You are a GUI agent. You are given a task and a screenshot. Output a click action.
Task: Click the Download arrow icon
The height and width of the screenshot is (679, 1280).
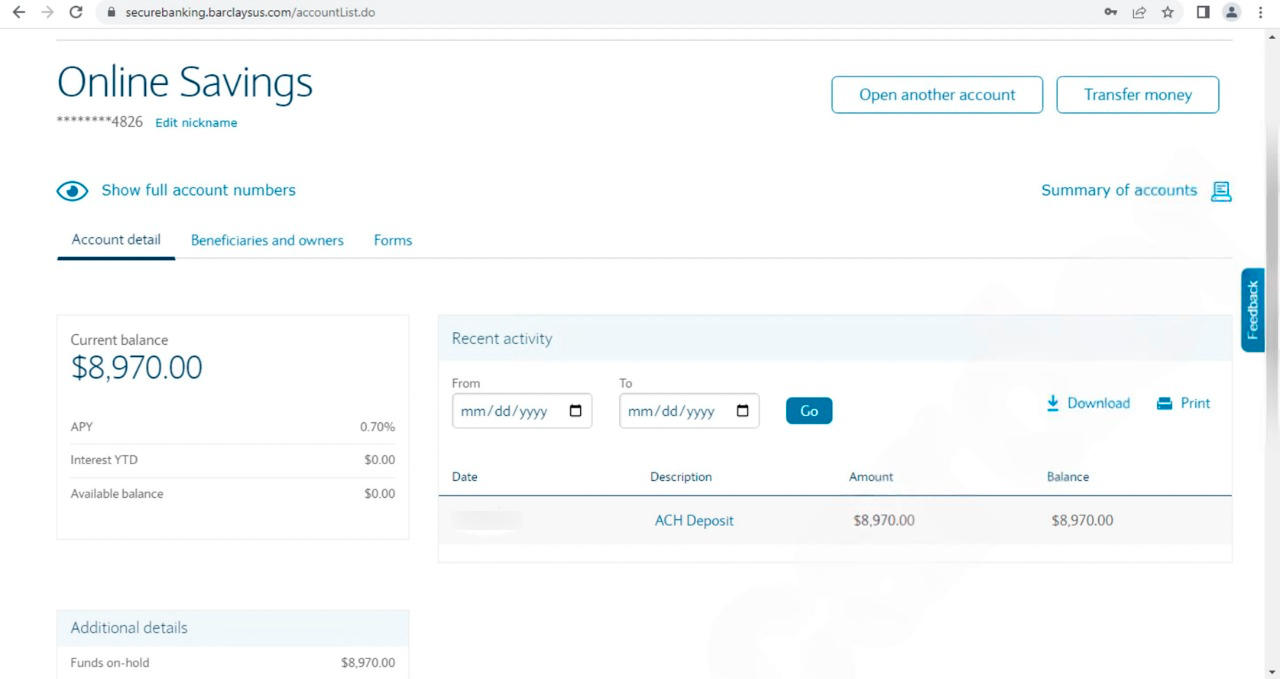pyautogui.click(x=1052, y=403)
